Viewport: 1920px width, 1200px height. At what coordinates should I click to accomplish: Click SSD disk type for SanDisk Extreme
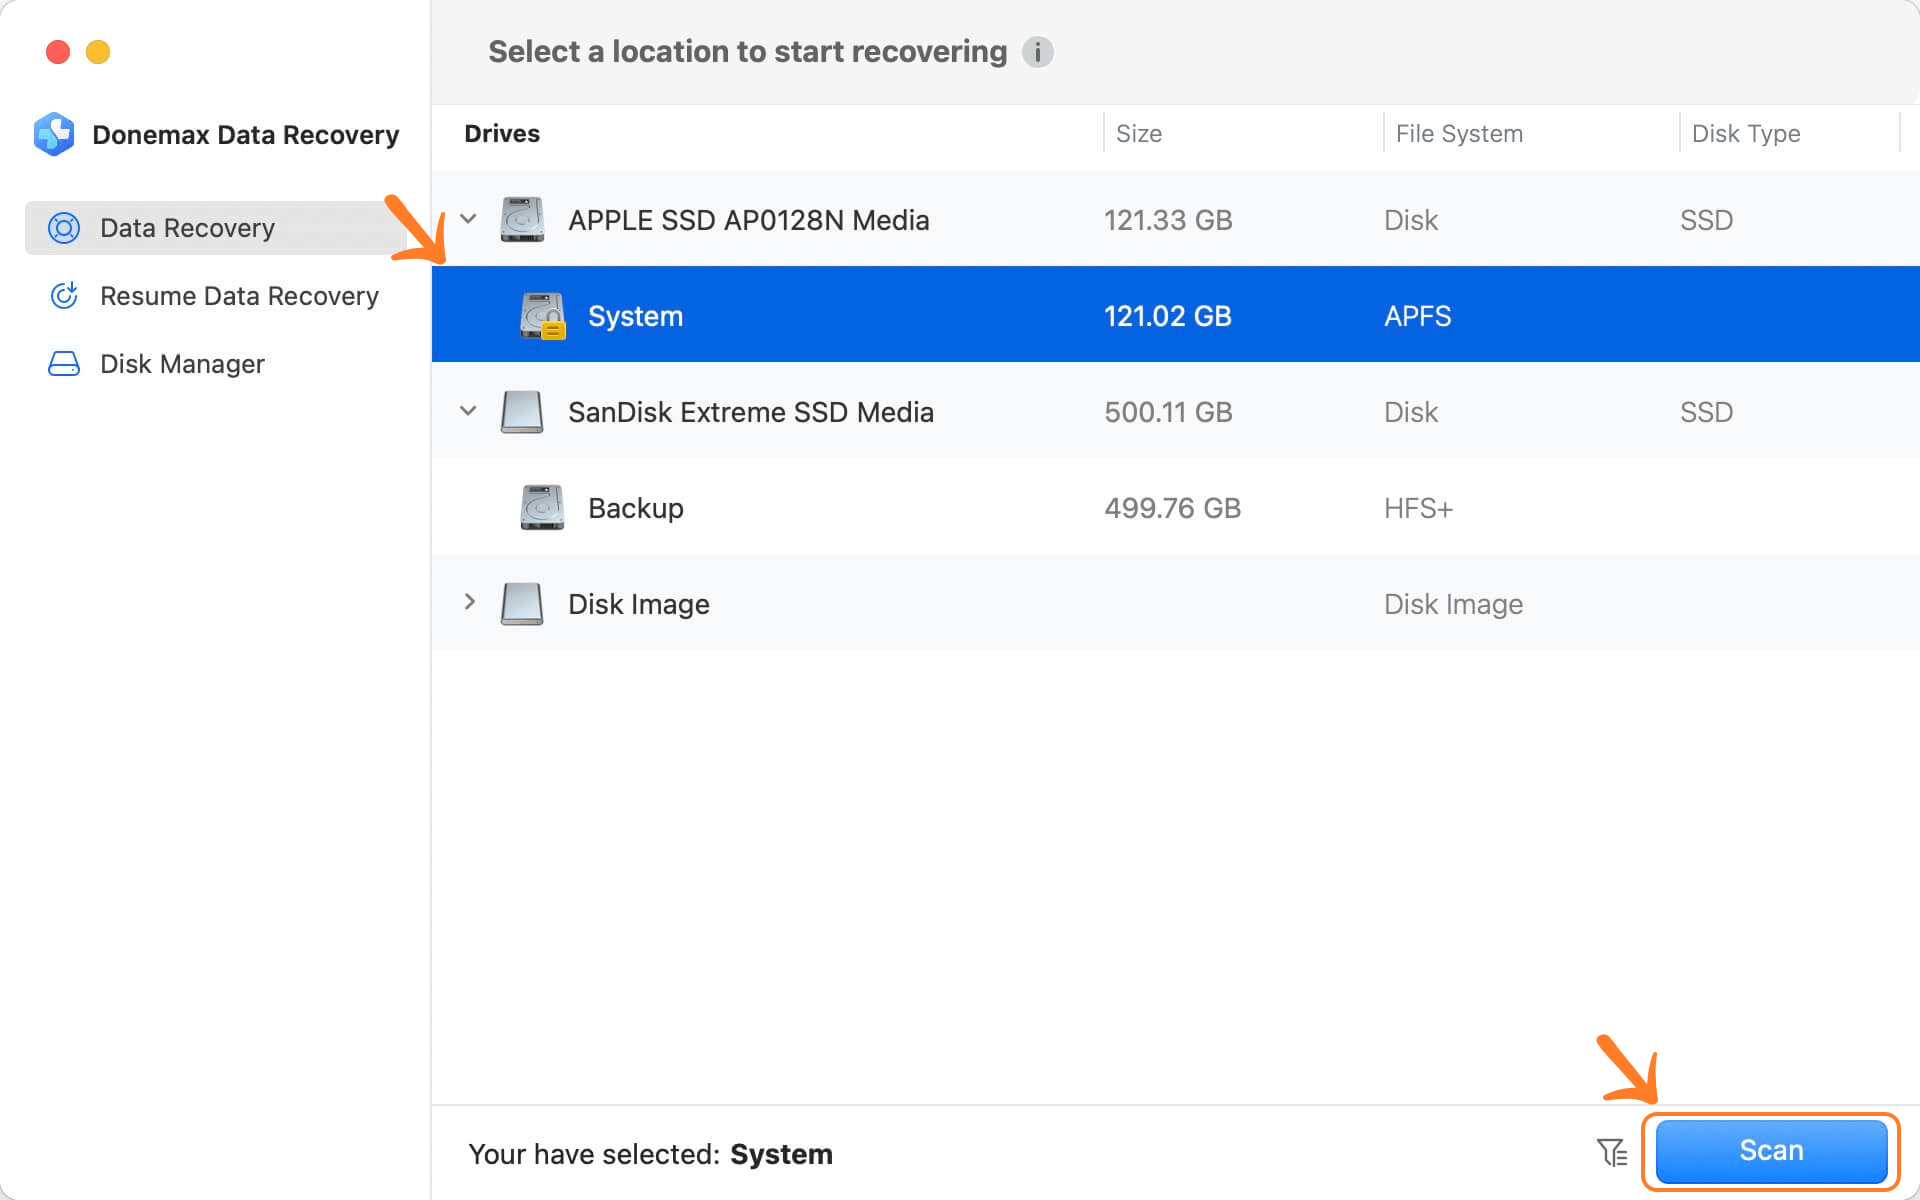[1706, 412]
